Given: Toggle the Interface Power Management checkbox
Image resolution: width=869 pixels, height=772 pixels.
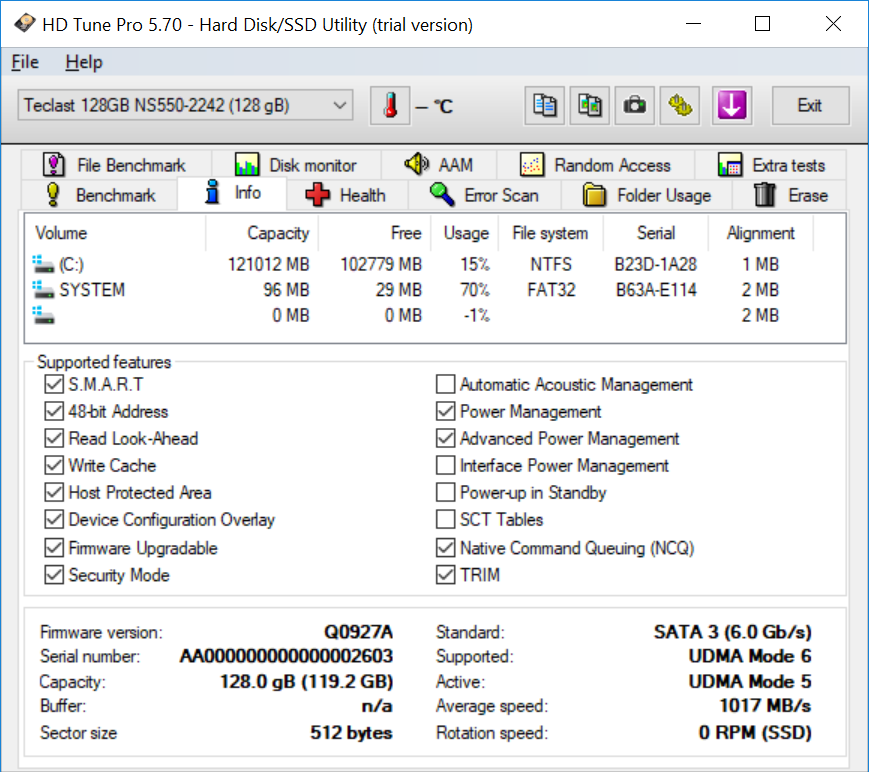Looking at the screenshot, I should [446, 466].
